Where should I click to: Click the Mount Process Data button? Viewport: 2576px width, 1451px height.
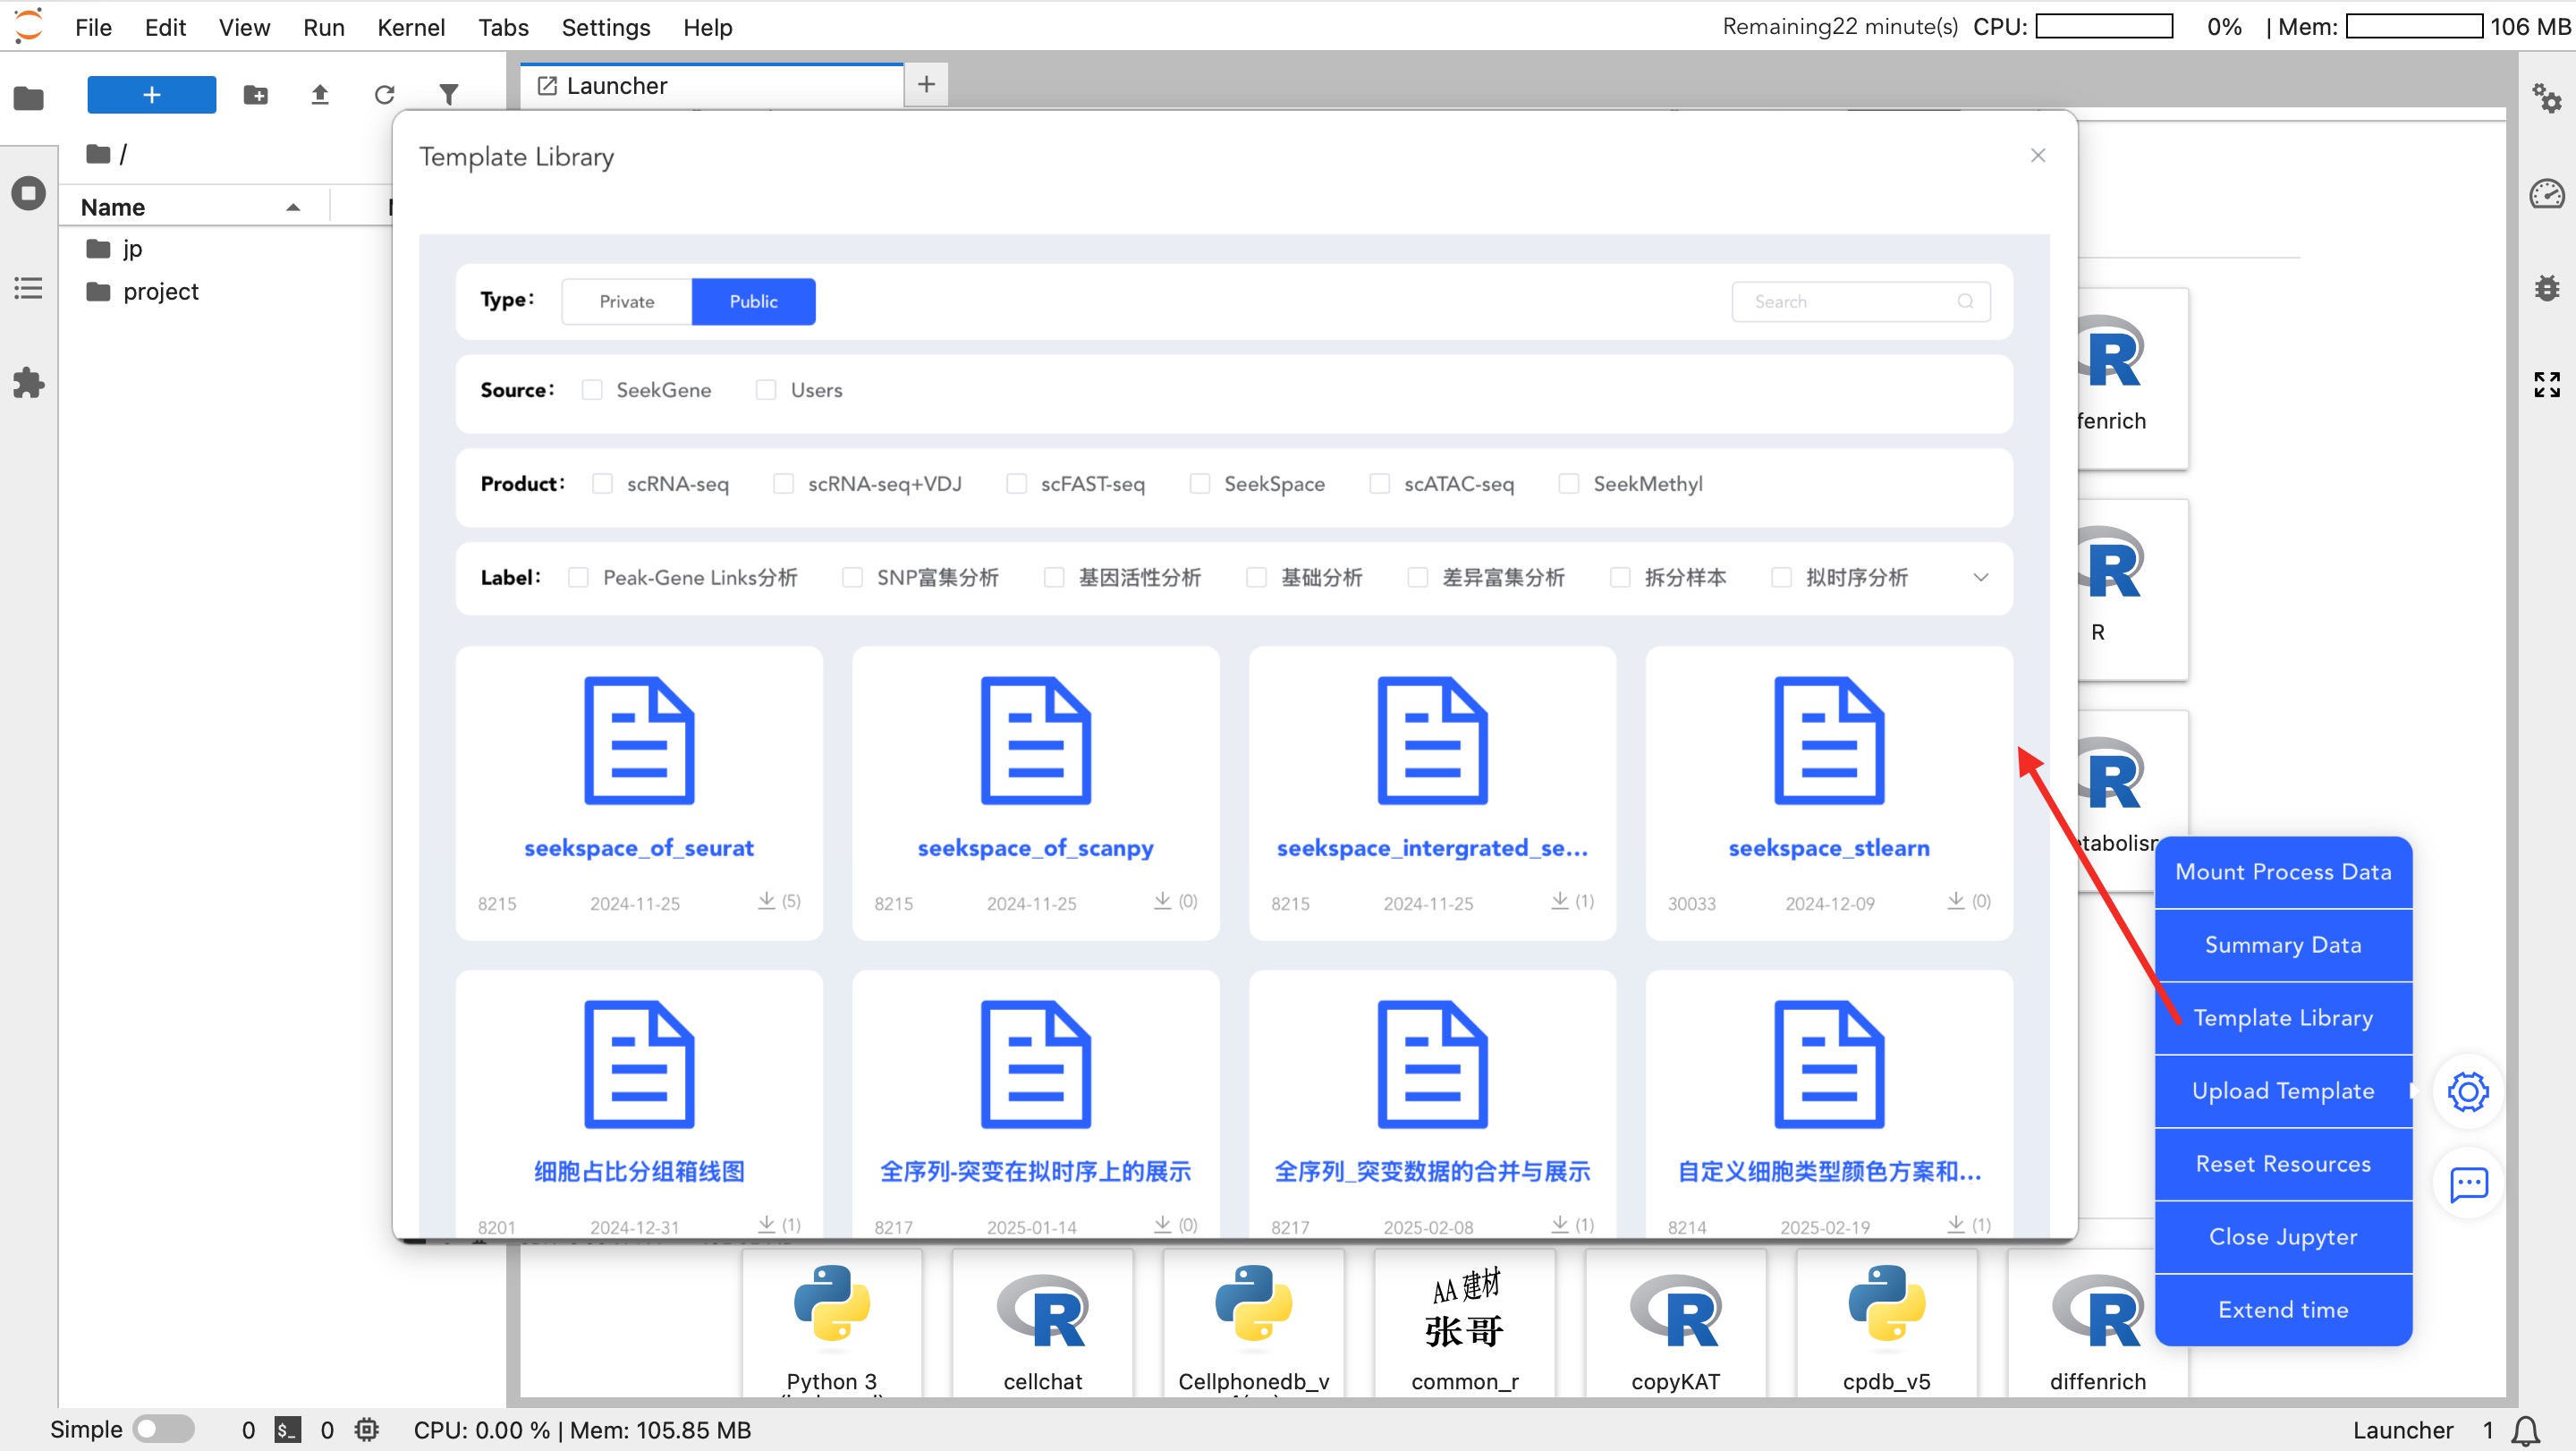tap(2283, 872)
